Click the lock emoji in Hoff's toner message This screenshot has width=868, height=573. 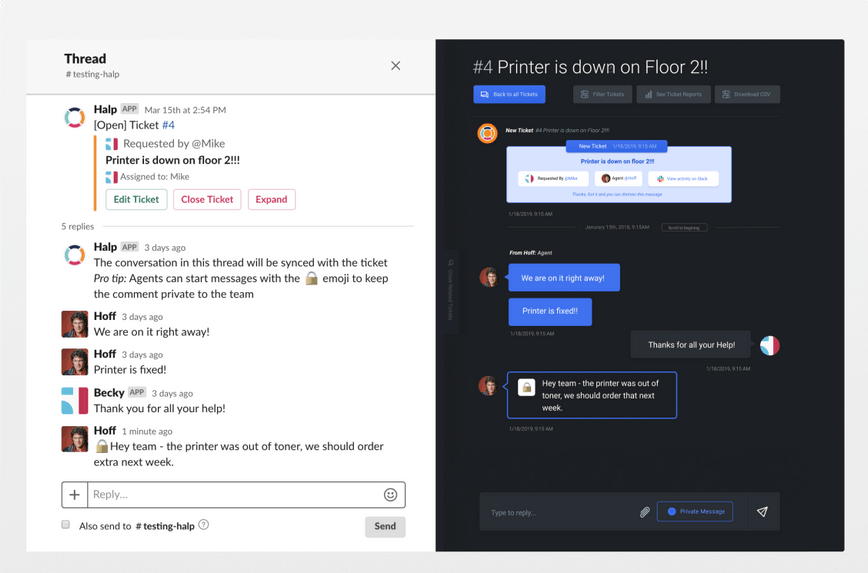coord(101,446)
